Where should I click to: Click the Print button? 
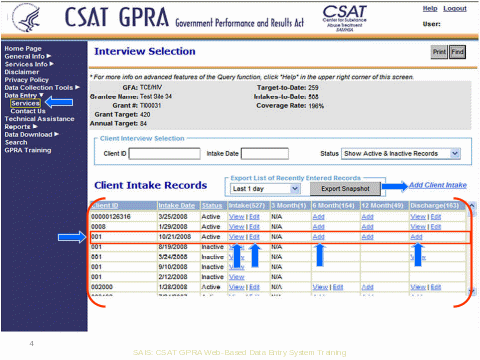(439, 52)
